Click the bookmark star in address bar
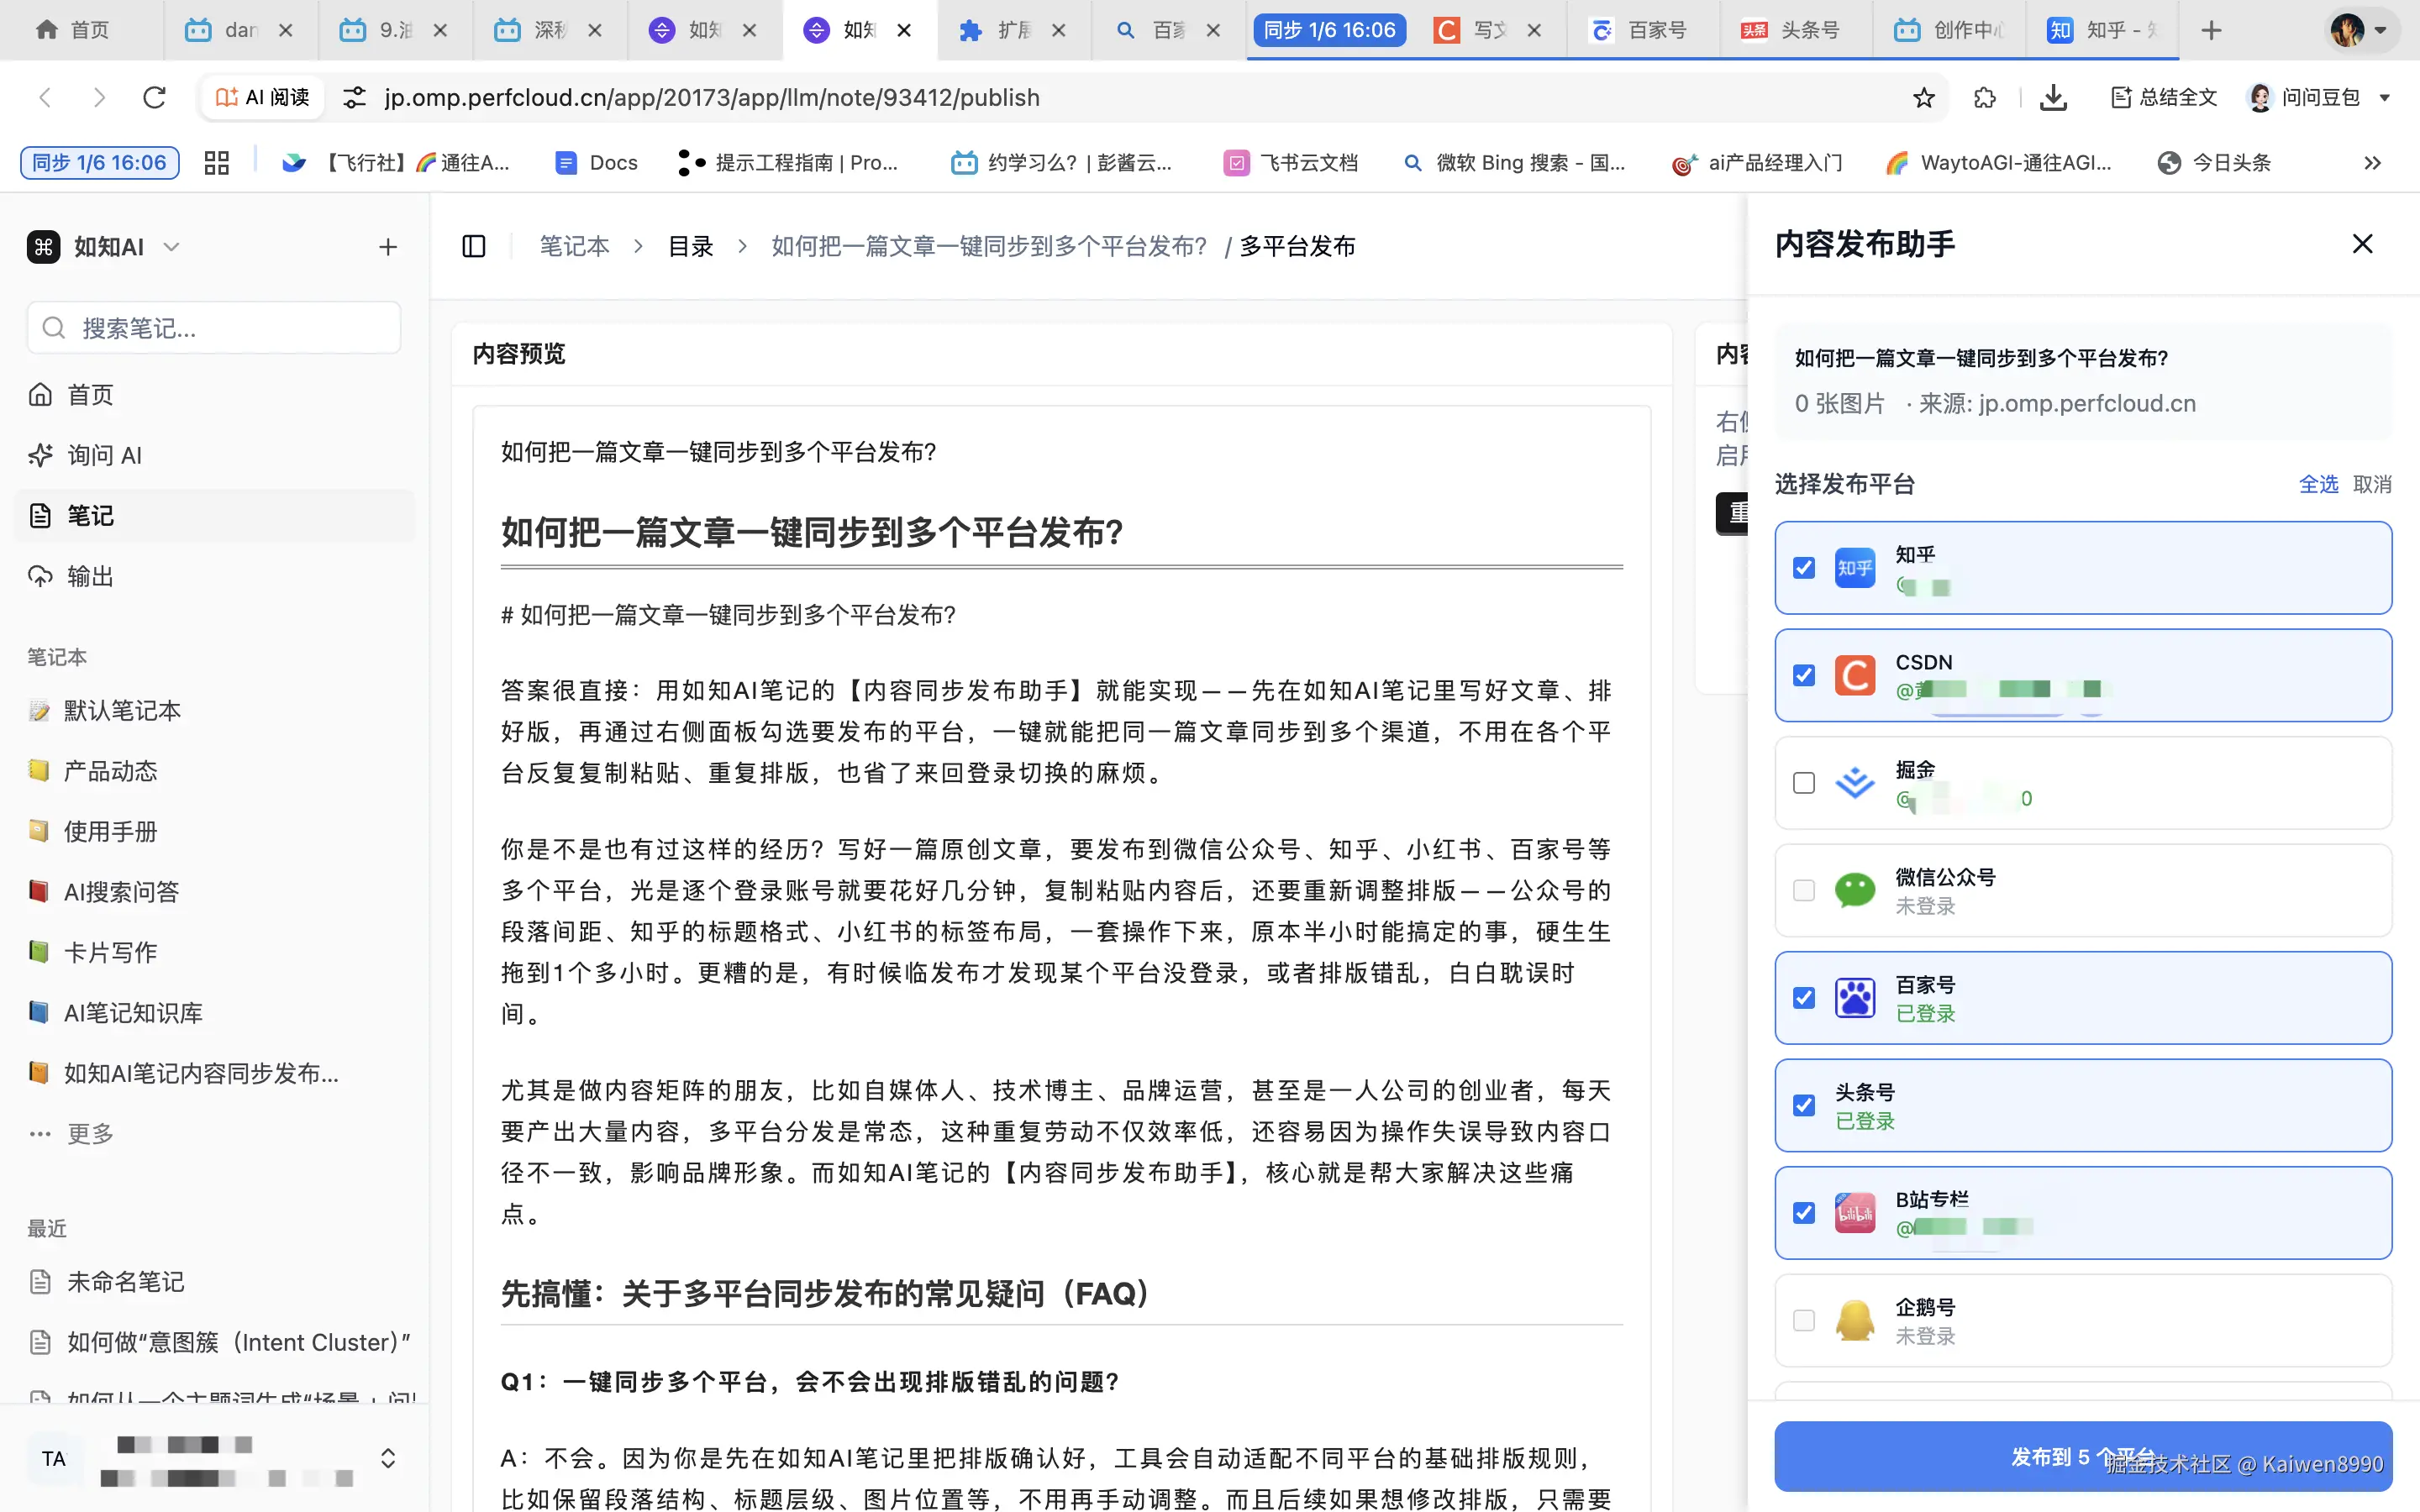The image size is (2420, 1512). [1923, 97]
